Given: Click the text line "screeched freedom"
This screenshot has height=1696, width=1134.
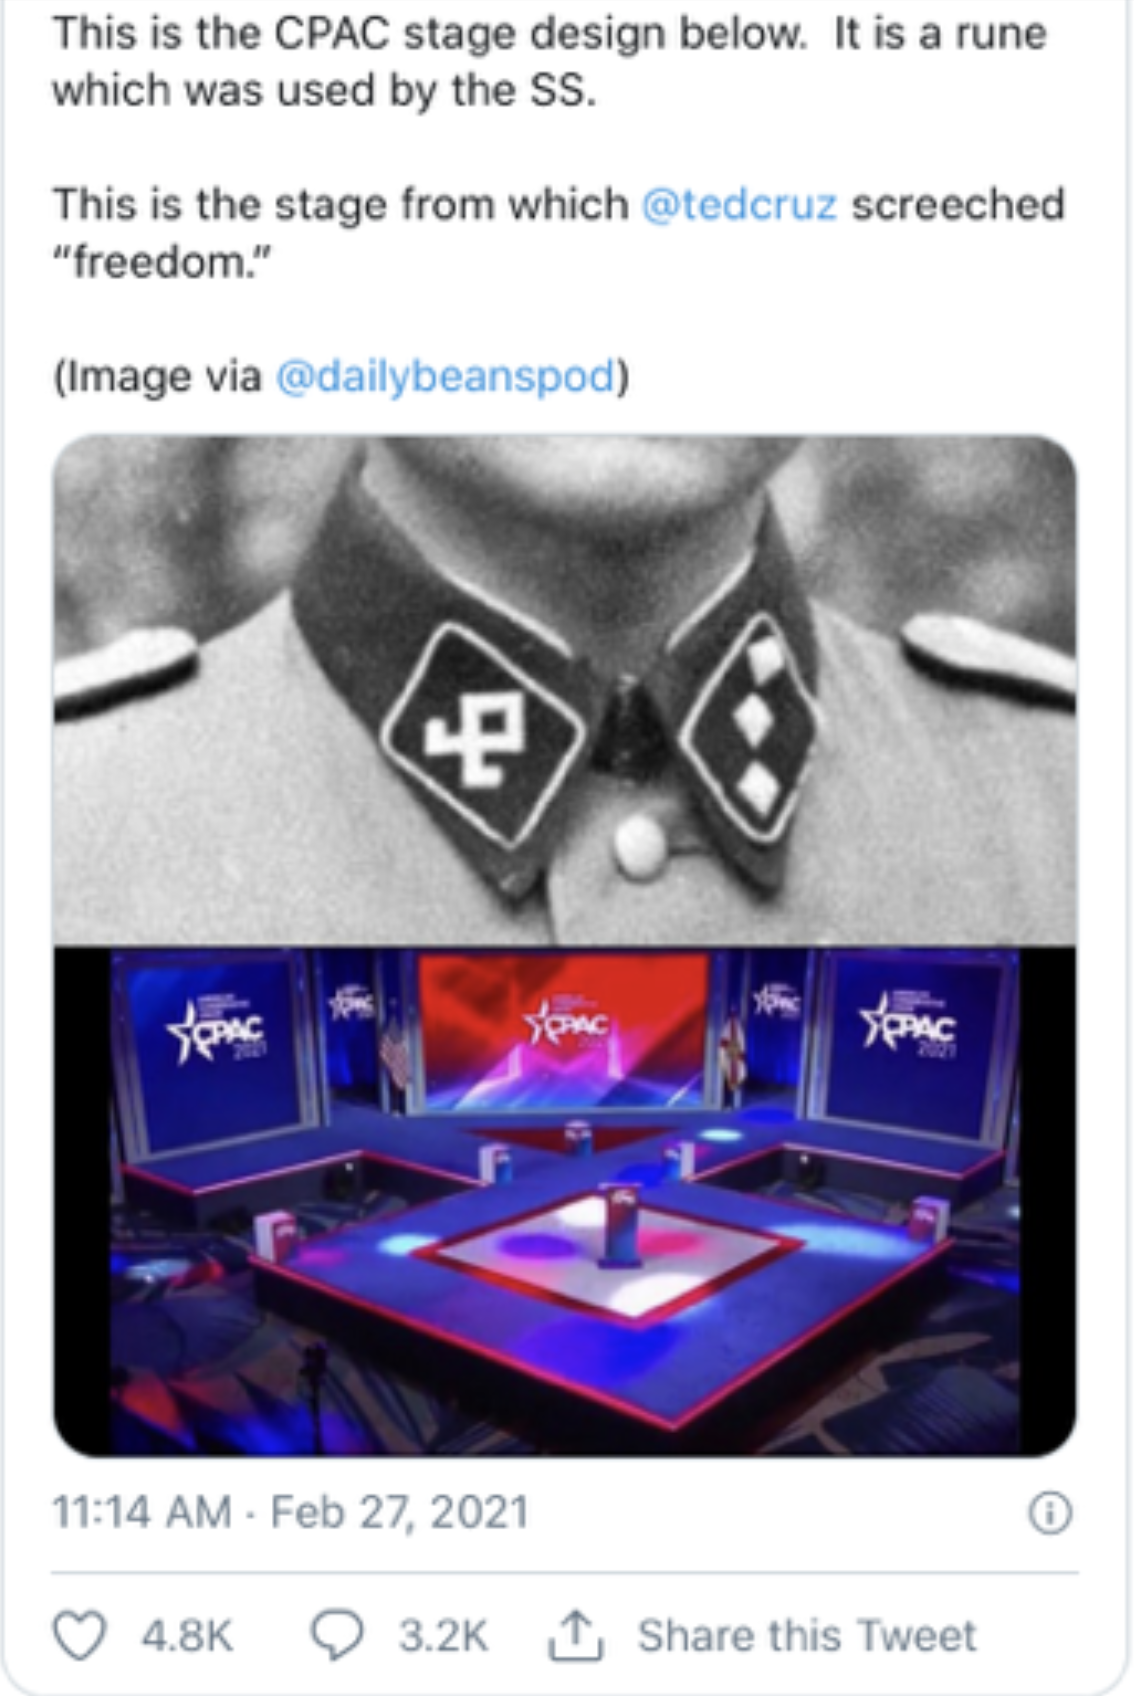Looking at the screenshot, I should tap(559, 233).
